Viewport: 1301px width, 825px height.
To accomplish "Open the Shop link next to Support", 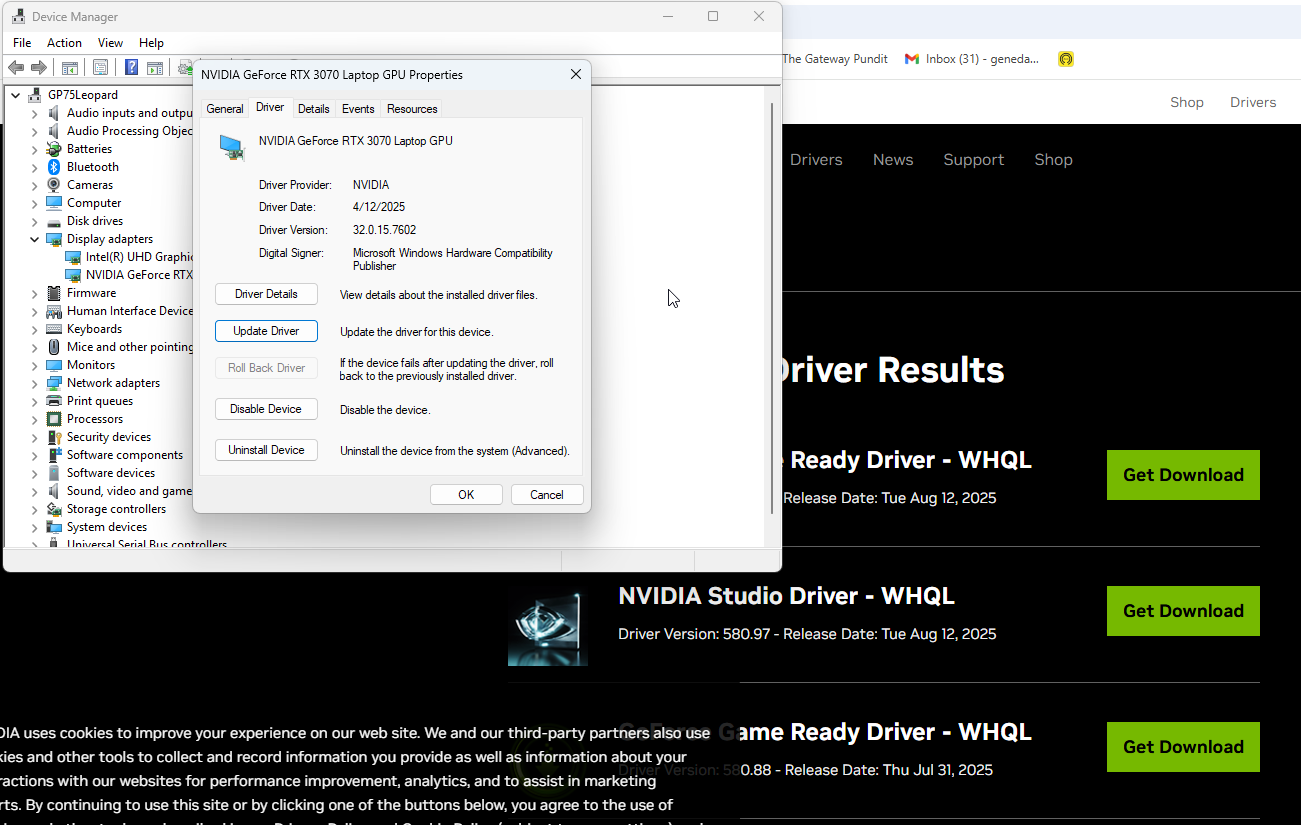I will pos(1053,160).
